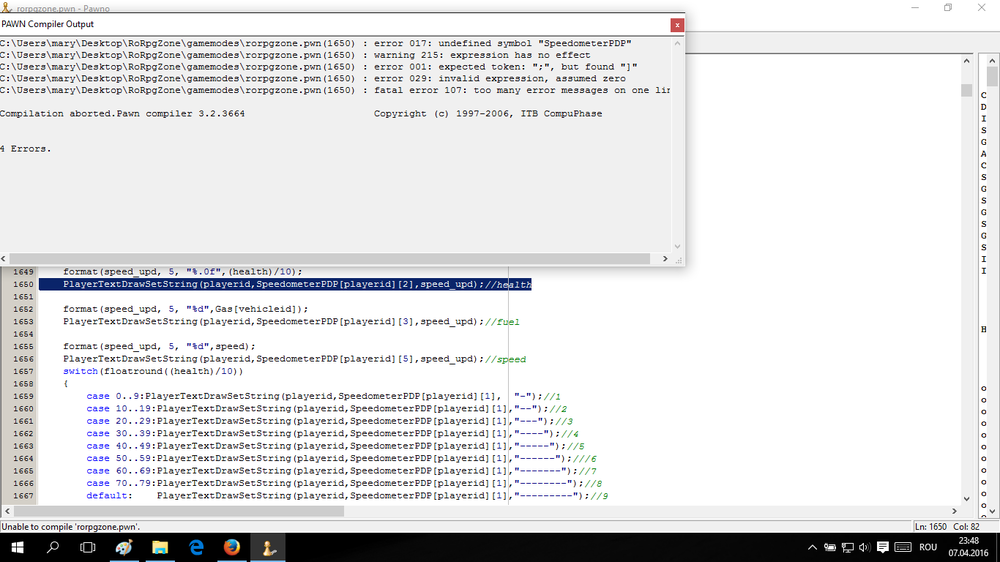Click fatal error 107 message line

pyautogui.click(x=335, y=91)
